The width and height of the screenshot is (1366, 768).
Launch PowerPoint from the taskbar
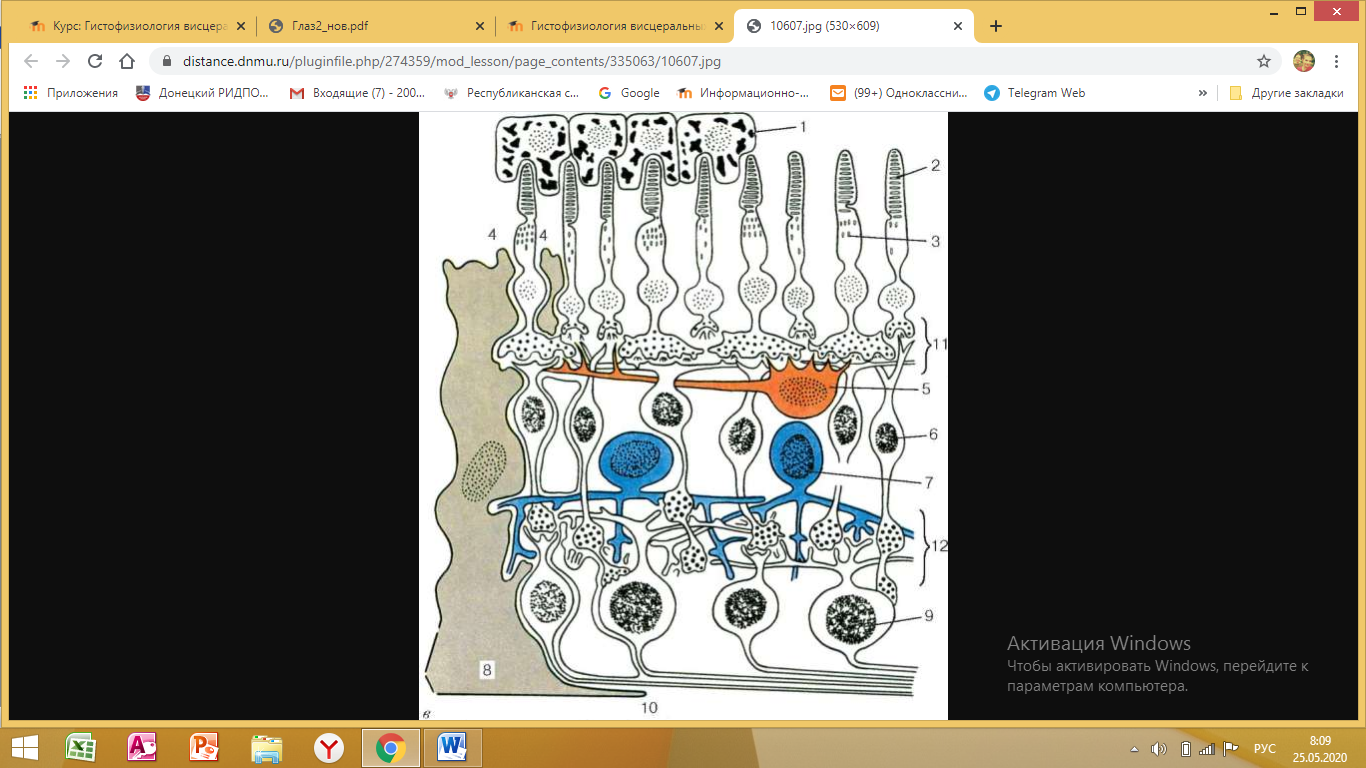click(204, 747)
